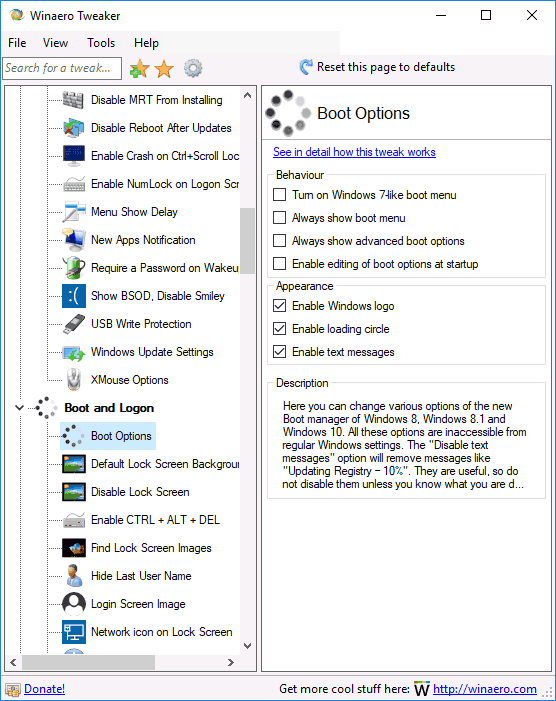Select Windows Update Settings label
This screenshot has width=556, height=701.
point(152,352)
